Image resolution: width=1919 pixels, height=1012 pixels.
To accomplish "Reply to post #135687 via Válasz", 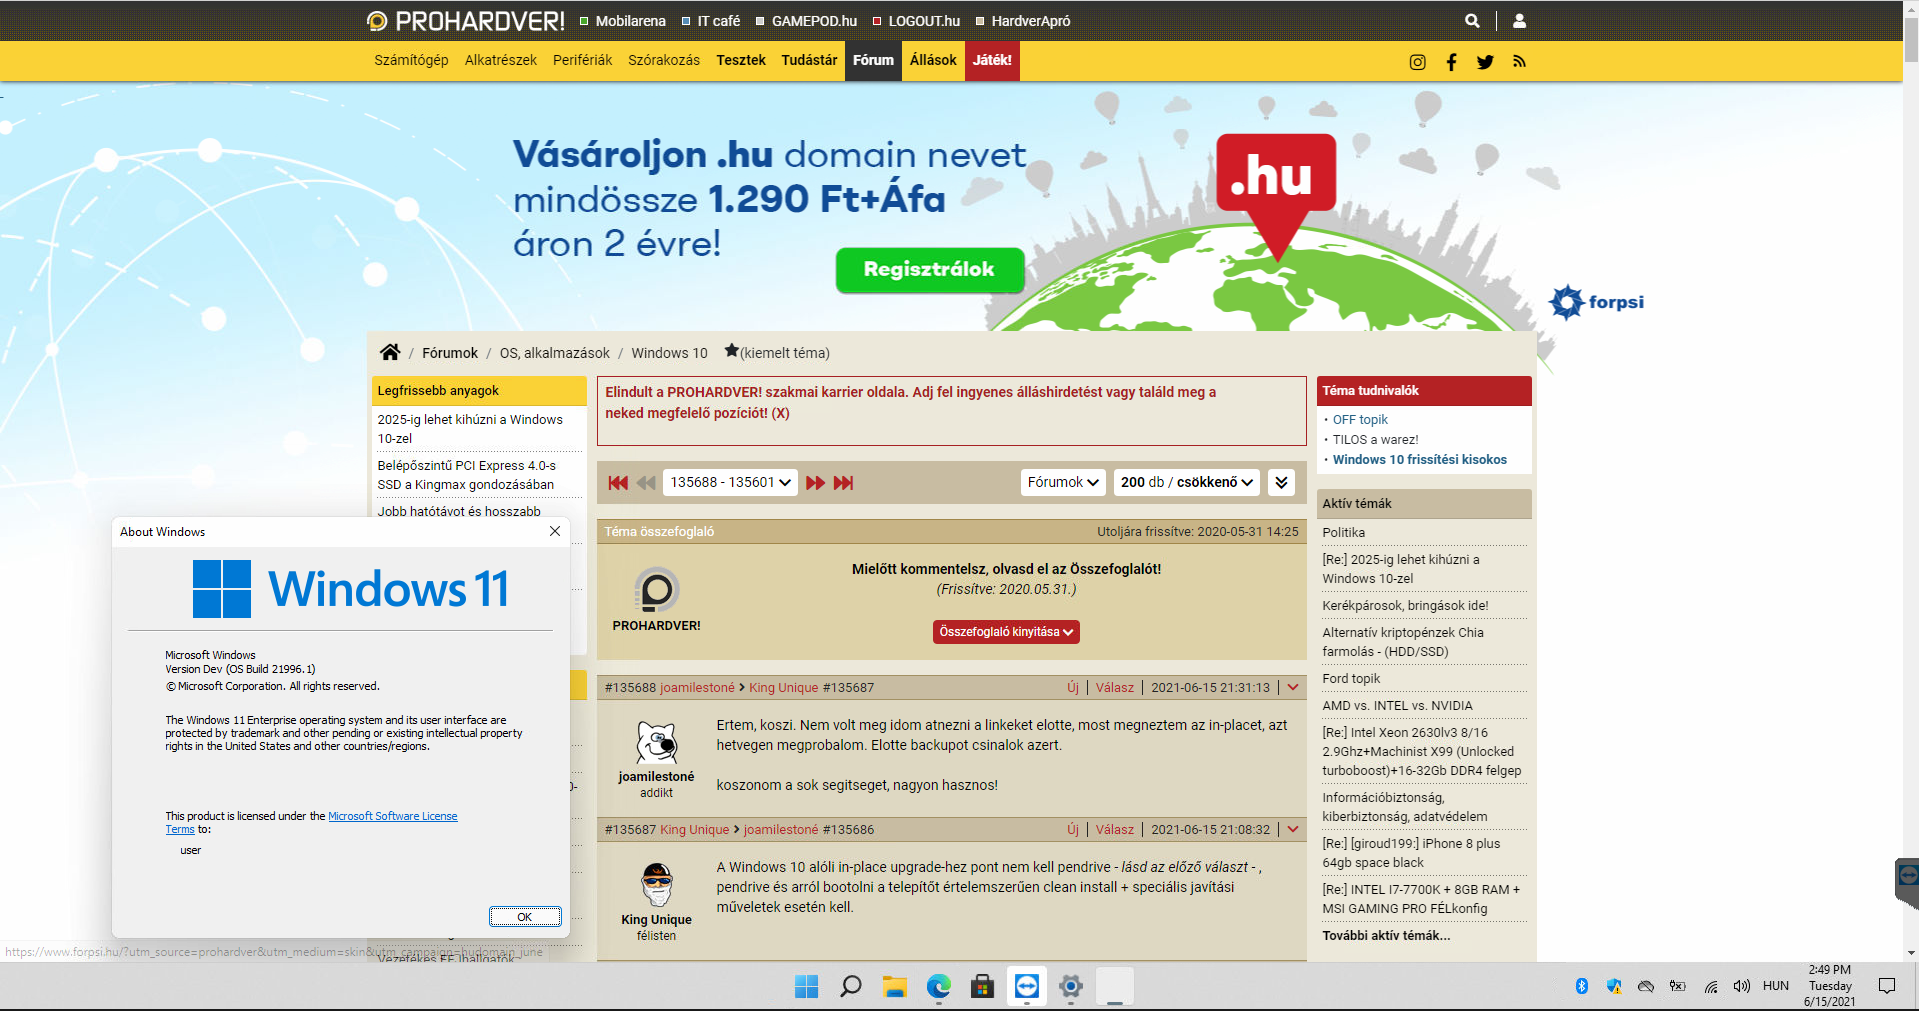I will (x=1115, y=829).
